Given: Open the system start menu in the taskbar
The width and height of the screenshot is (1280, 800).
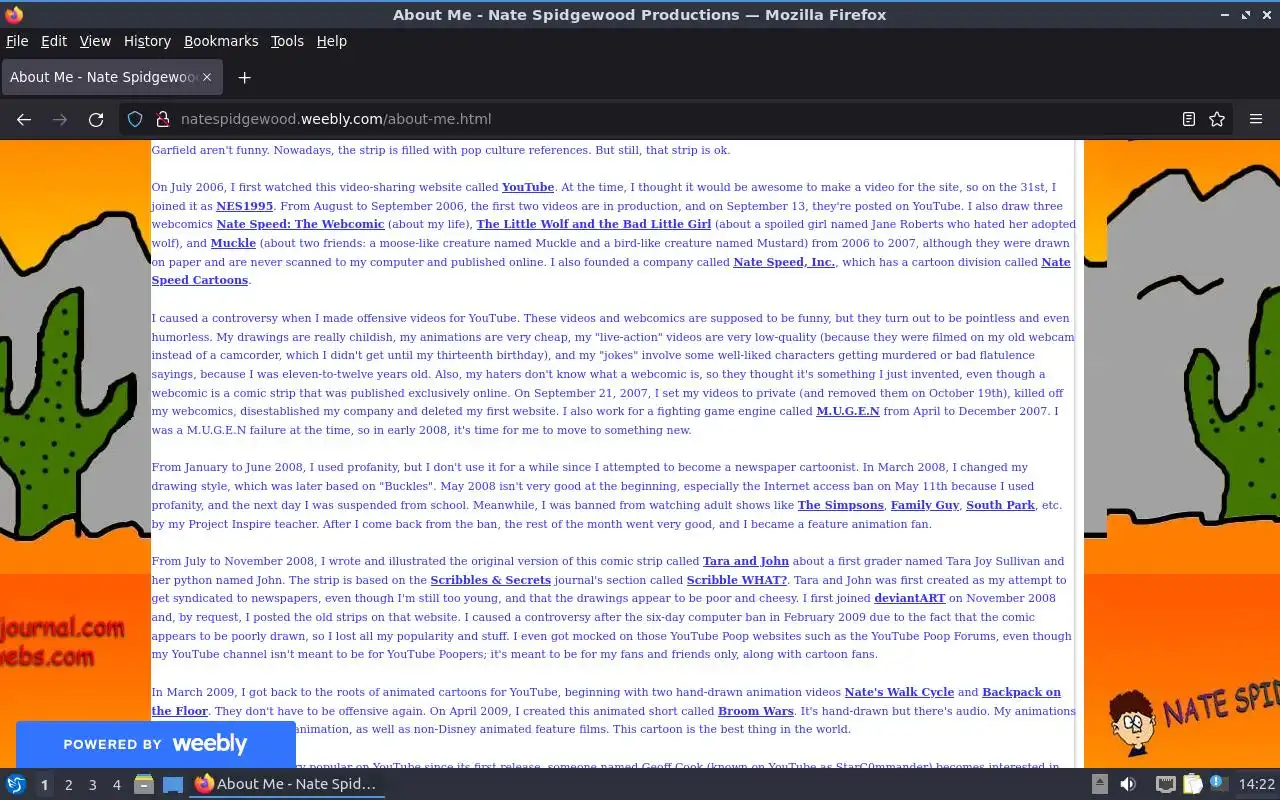Looking at the screenshot, I should click(x=15, y=784).
